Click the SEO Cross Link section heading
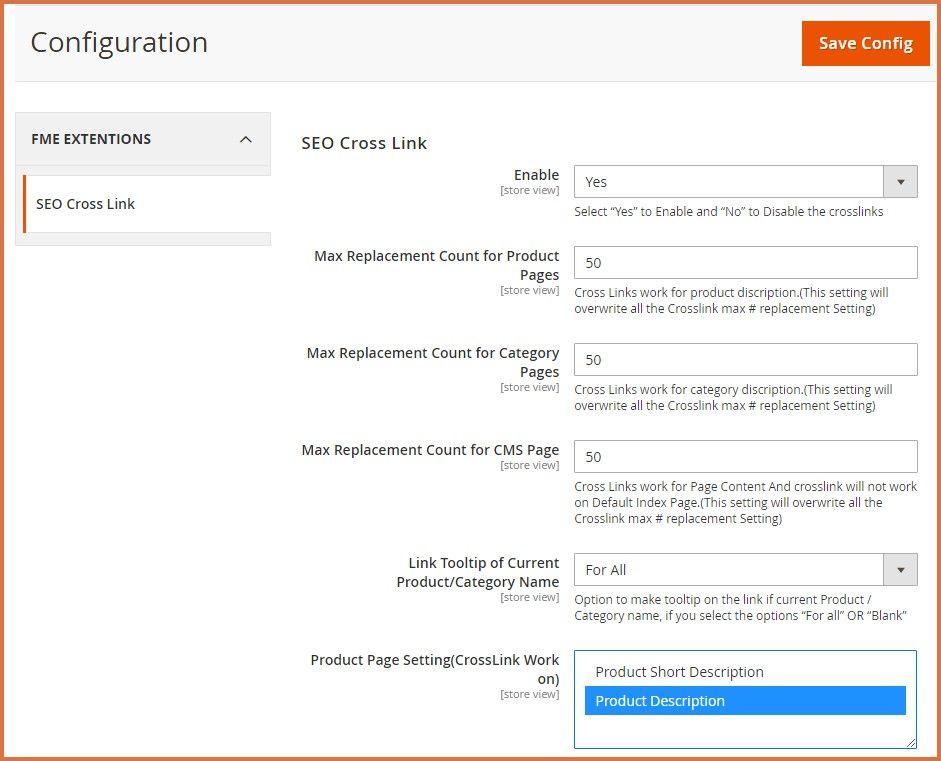The height and width of the screenshot is (761, 941). click(364, 143)
